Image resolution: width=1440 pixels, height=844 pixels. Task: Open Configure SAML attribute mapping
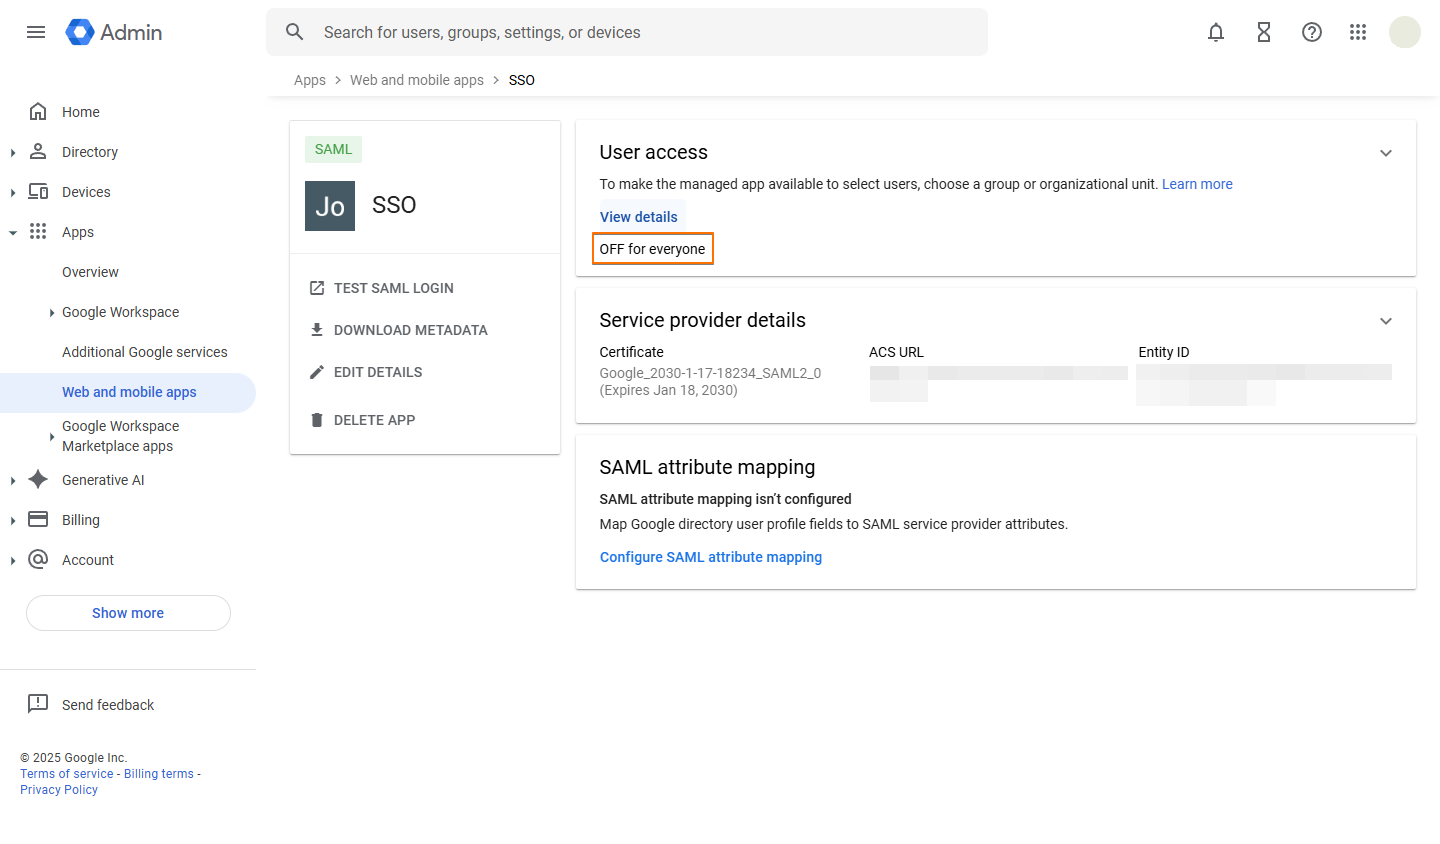click(711, 557)
